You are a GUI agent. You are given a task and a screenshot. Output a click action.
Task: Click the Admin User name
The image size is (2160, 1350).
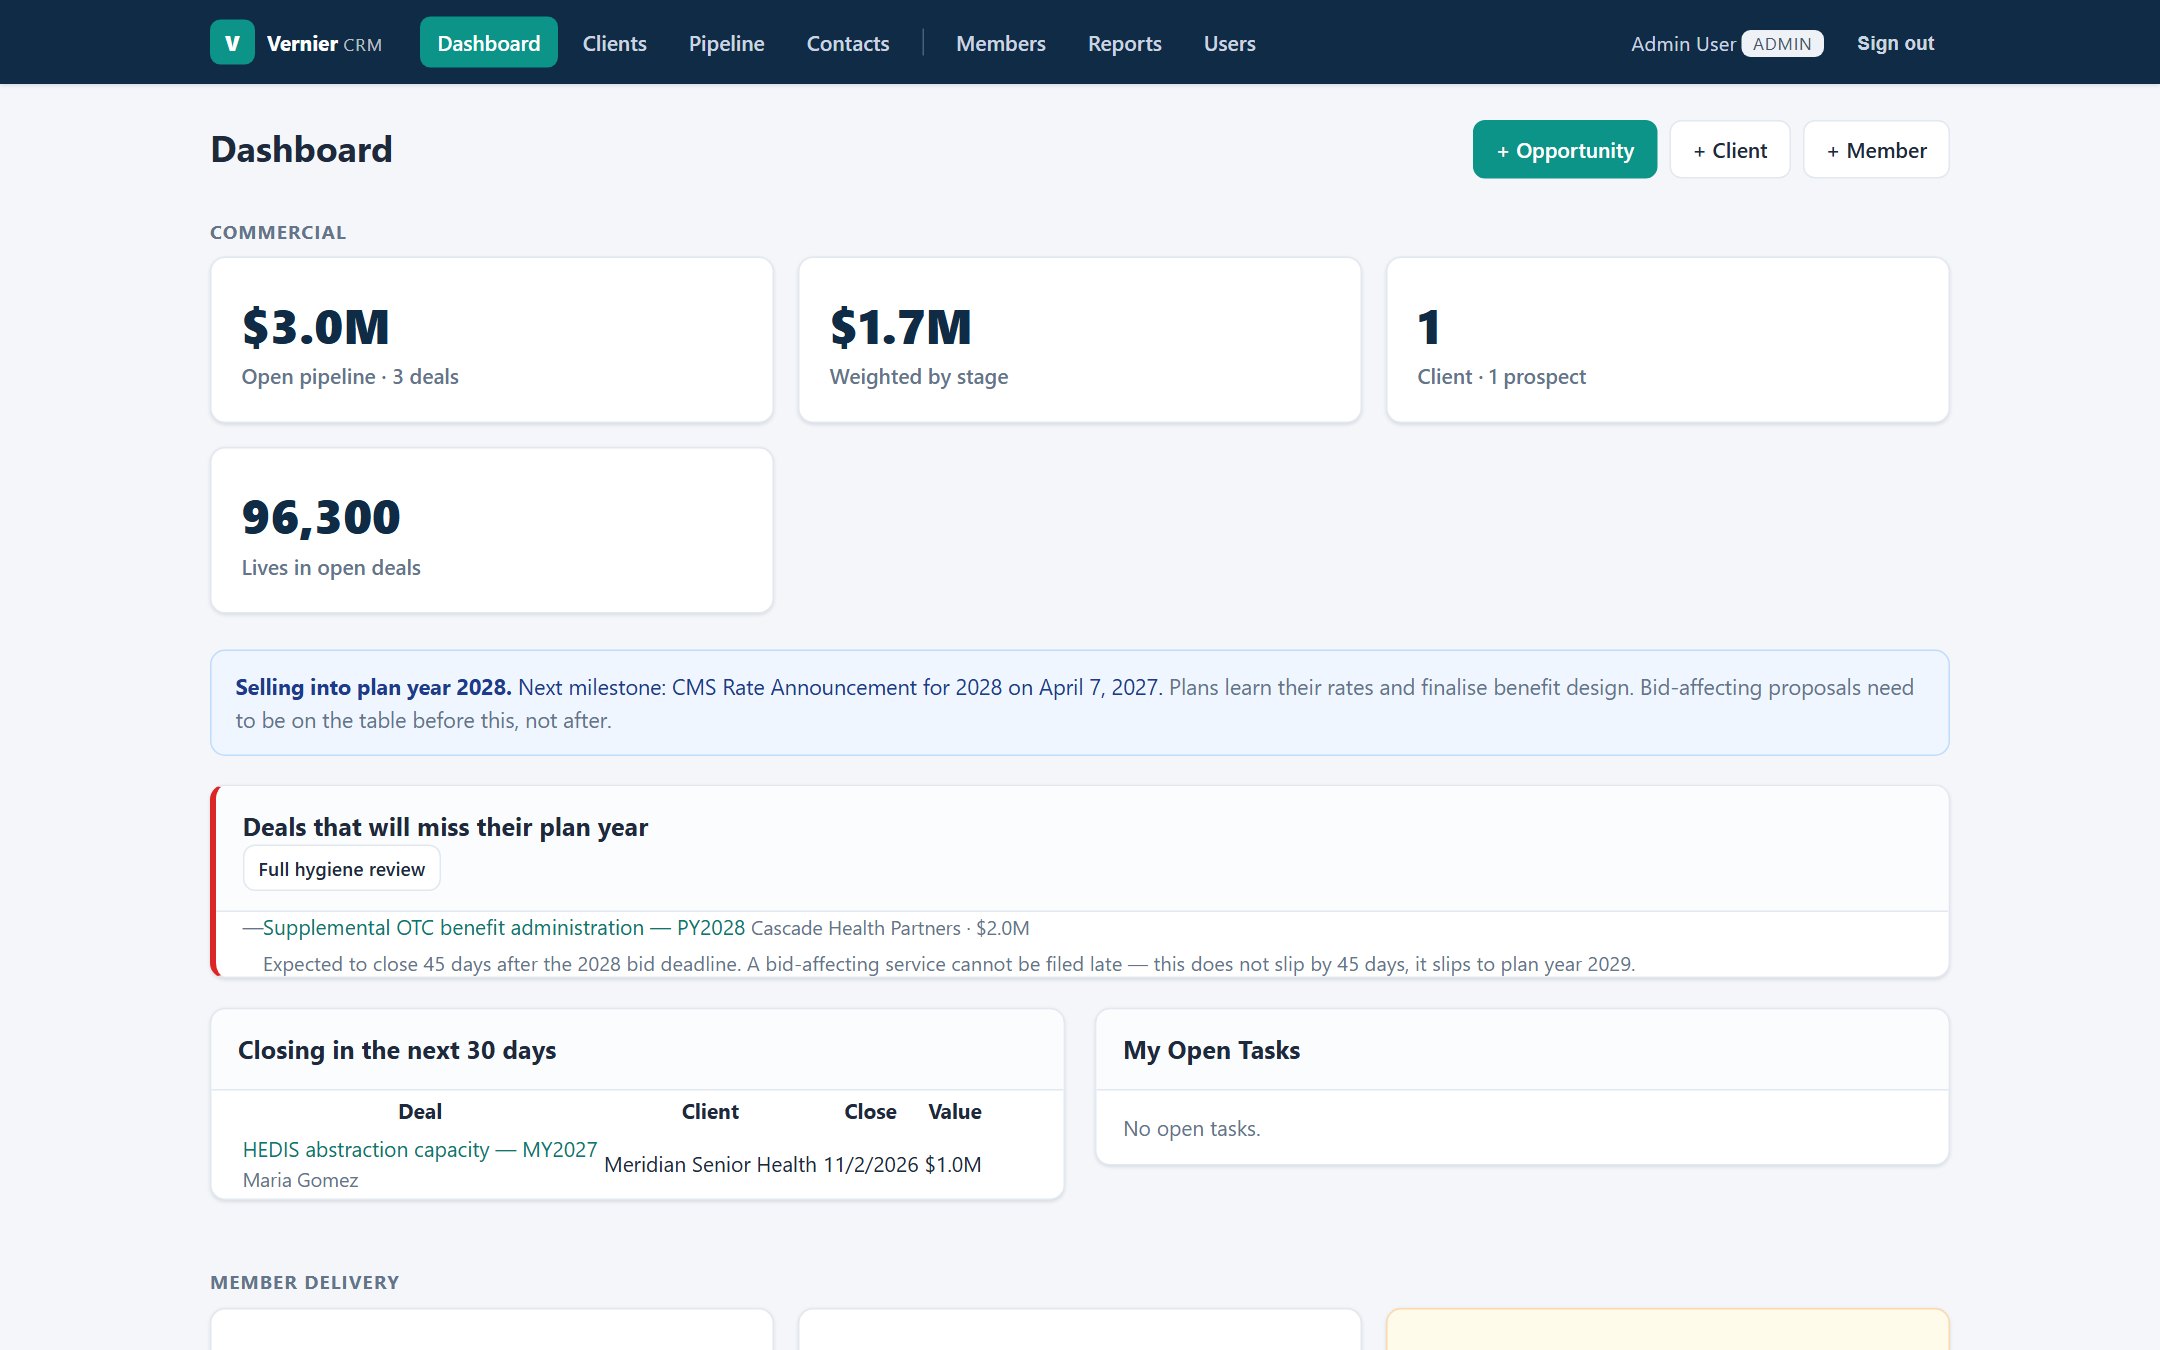(x=1683, y=43)
